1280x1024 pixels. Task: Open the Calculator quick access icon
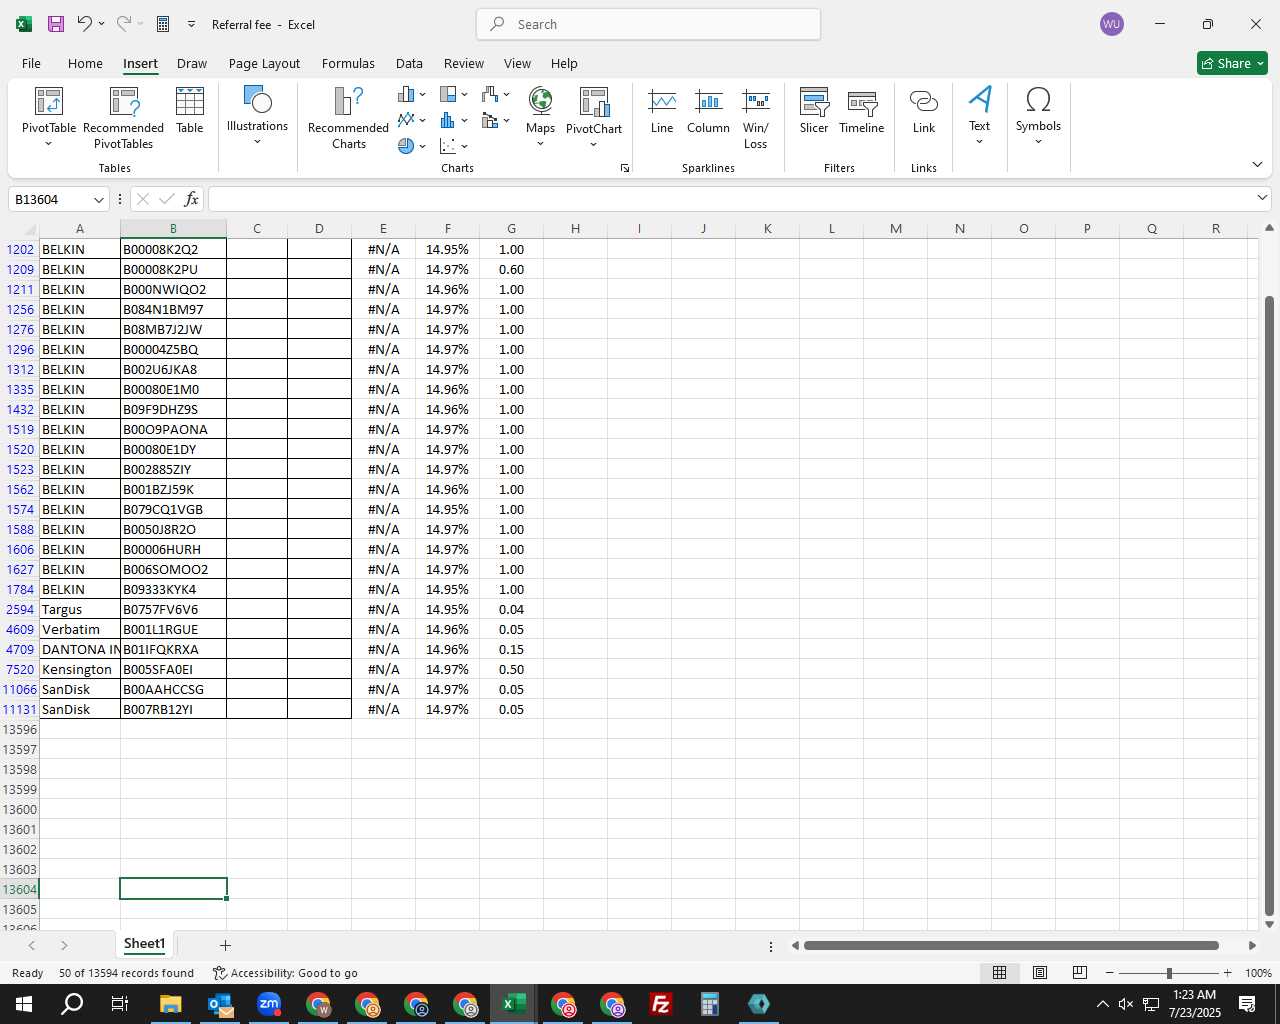click(x=163, y=24)
